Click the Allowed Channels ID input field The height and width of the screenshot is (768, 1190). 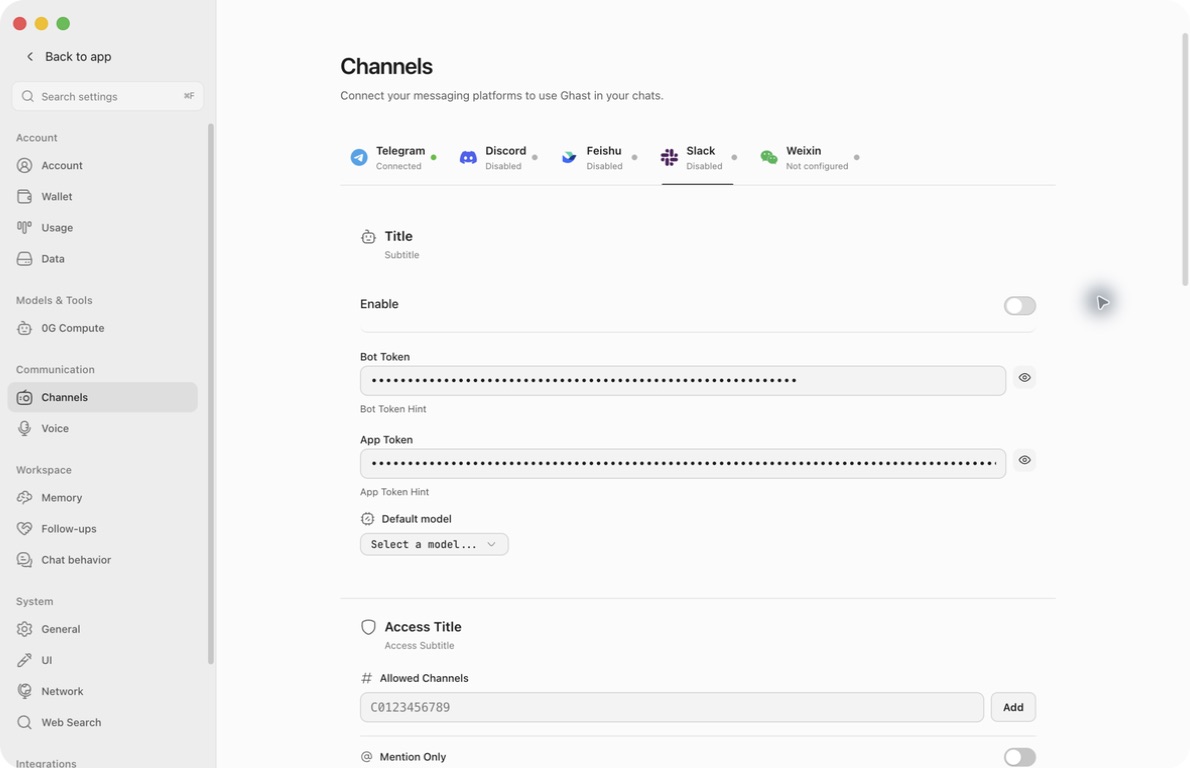click(672, 707)
